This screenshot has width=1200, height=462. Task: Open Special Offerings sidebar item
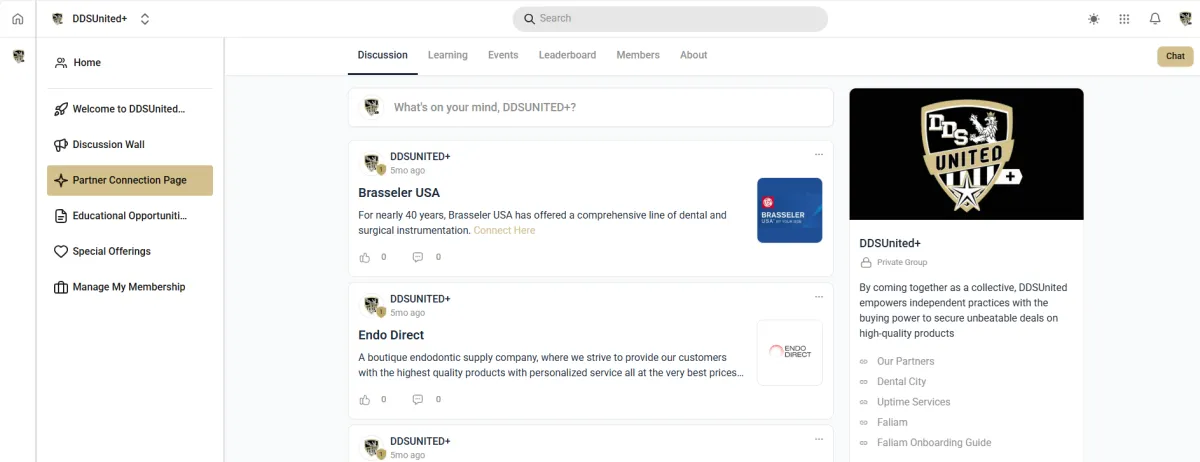point(130,251)
